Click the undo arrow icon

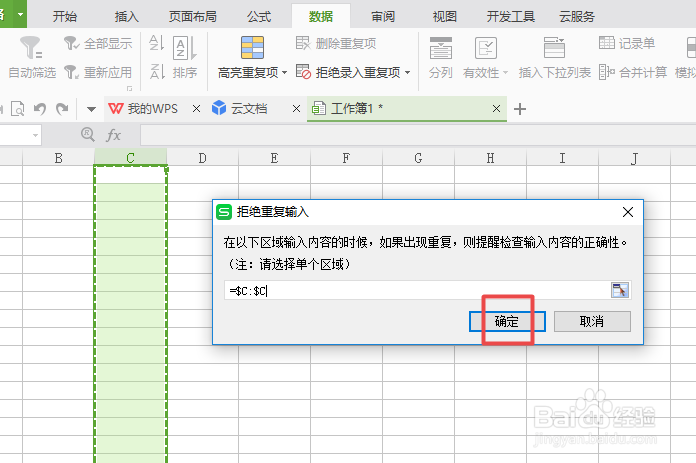pos(40,108)
